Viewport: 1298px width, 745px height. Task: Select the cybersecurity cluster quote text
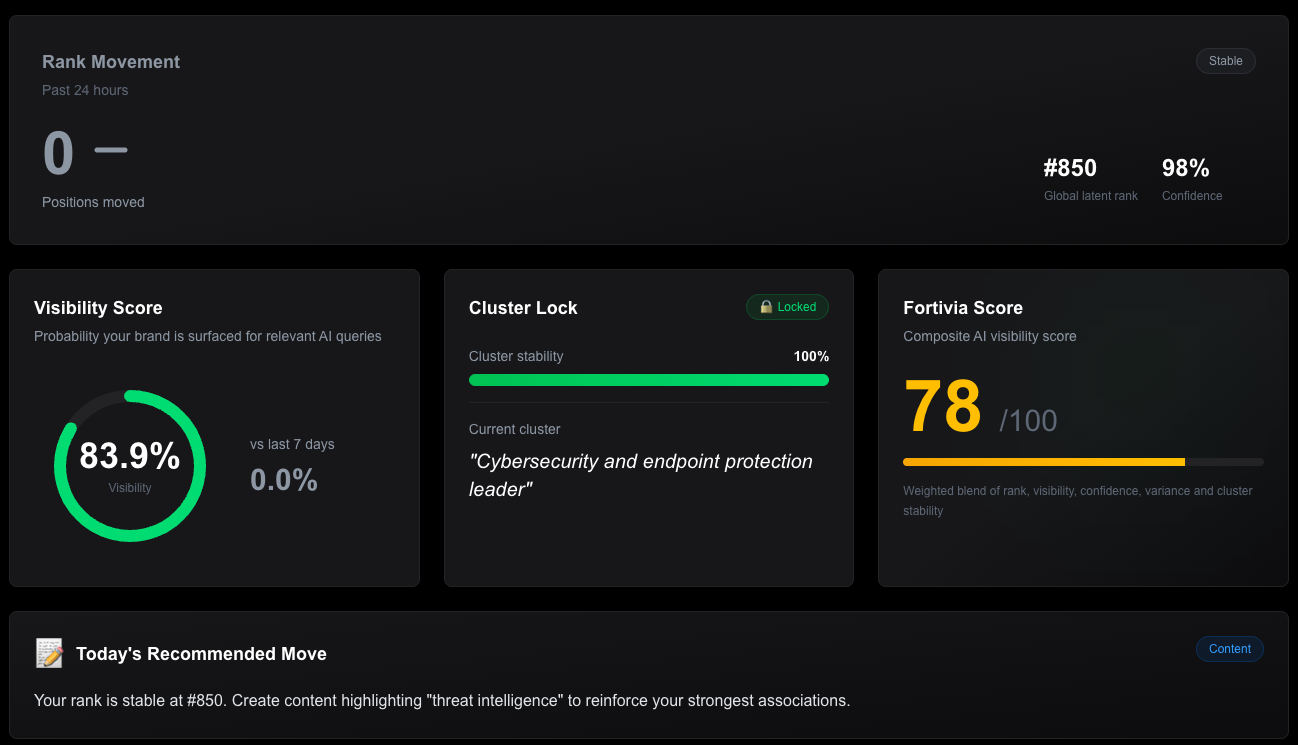640,475
